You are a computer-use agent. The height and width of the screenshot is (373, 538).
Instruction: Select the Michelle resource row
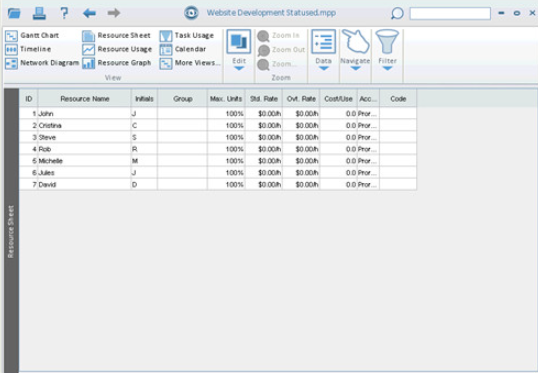click(x=218, y=161)
